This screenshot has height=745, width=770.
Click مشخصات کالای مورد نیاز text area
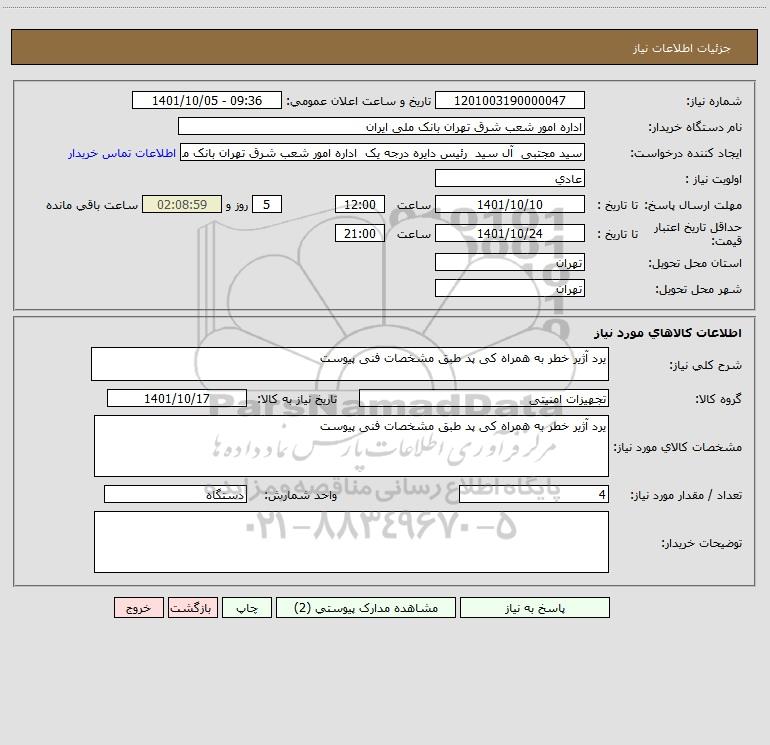pyautogui.click(x=351, y=446)
